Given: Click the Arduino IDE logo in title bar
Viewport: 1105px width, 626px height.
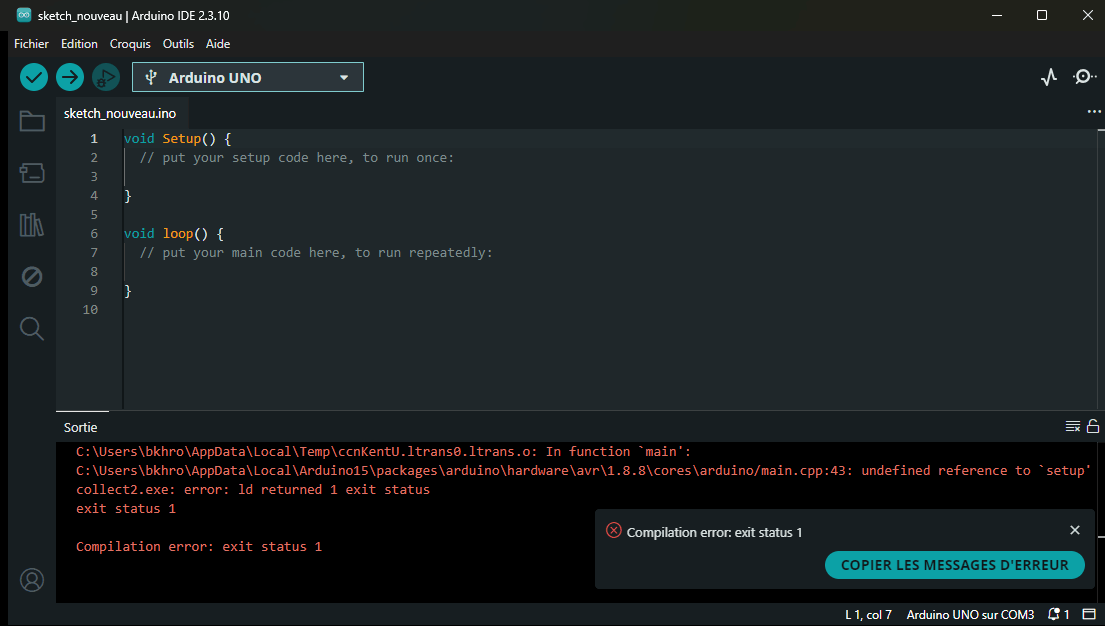Looking at the screenshot, I should click(24, 15).
